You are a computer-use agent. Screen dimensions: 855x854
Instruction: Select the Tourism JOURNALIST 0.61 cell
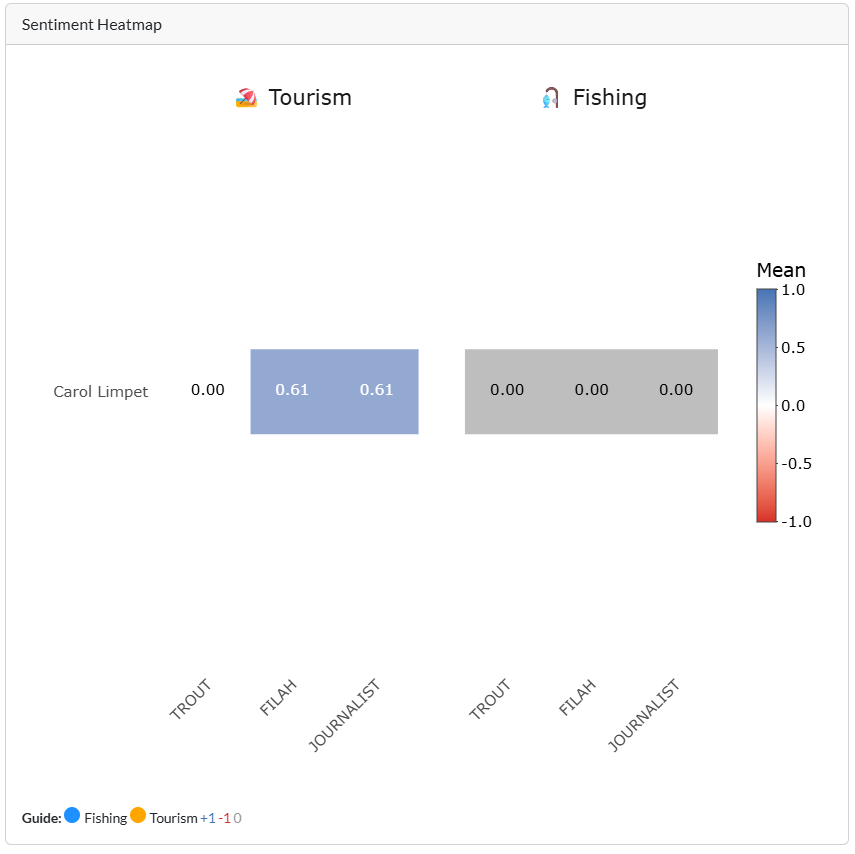tap(377, 391)
